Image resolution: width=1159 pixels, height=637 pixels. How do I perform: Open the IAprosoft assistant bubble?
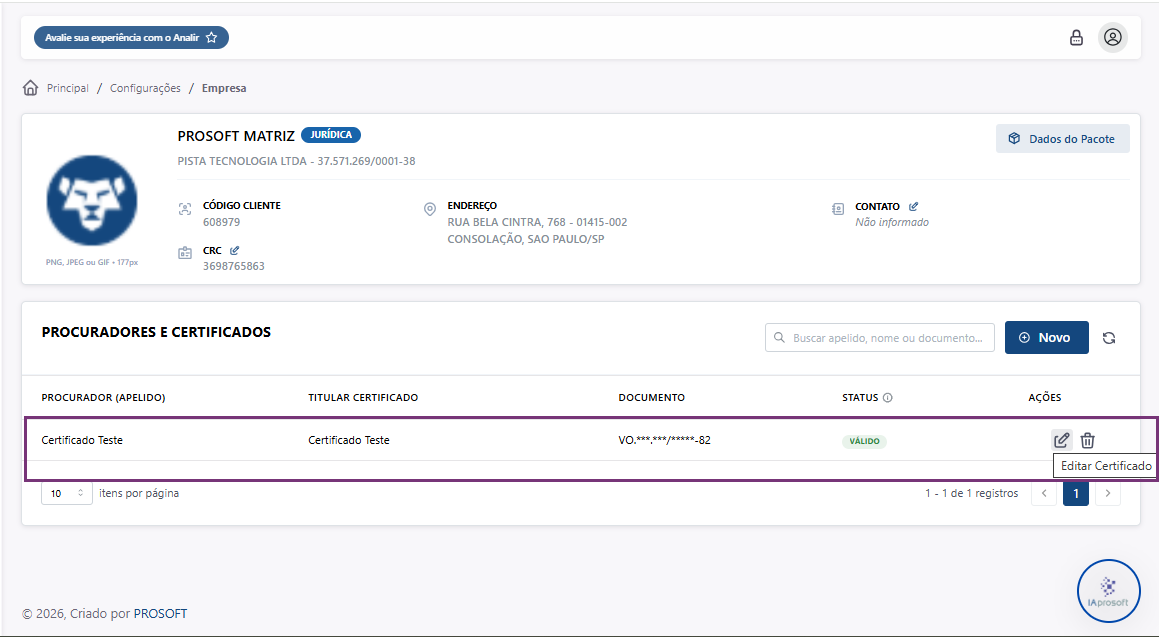coord(1108,591)
